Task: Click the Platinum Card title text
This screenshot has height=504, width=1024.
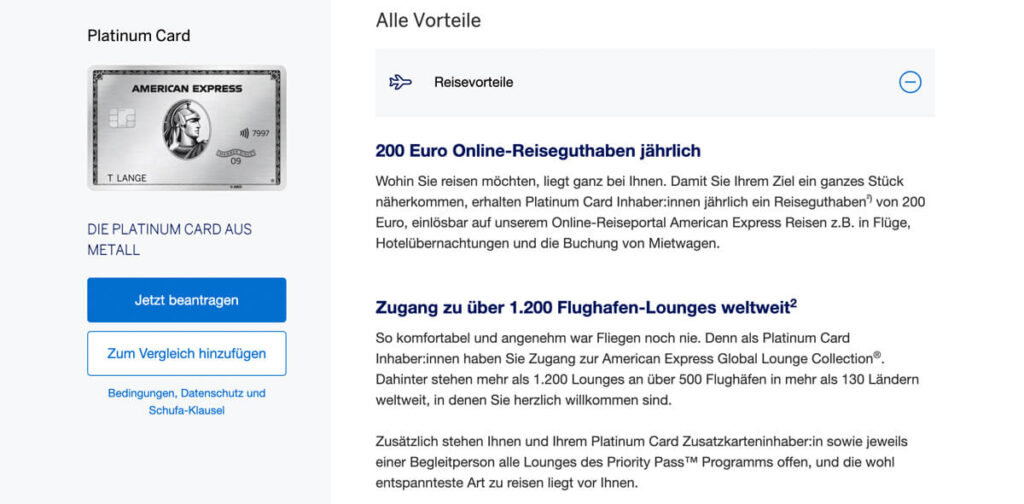Action: pyautogui.click(x=139, y=35)
